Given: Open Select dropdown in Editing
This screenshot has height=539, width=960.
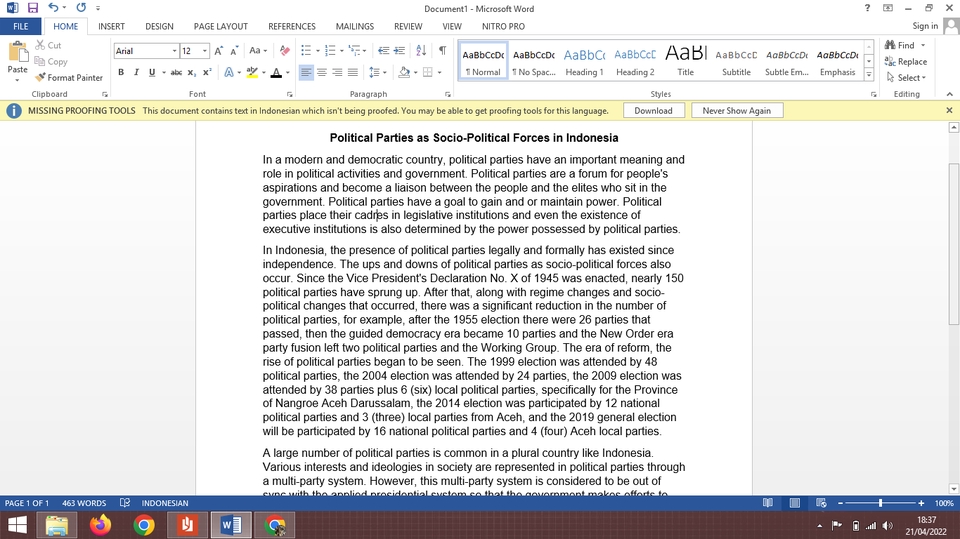Looking at the screenshot, I should [906, 78].
